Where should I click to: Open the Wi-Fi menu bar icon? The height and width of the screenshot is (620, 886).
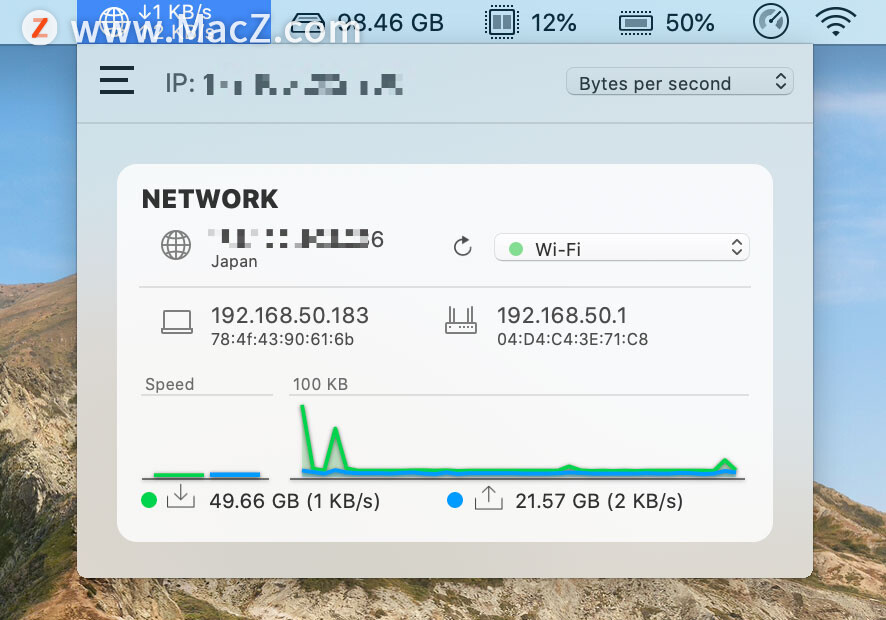[x=836, y=21]
